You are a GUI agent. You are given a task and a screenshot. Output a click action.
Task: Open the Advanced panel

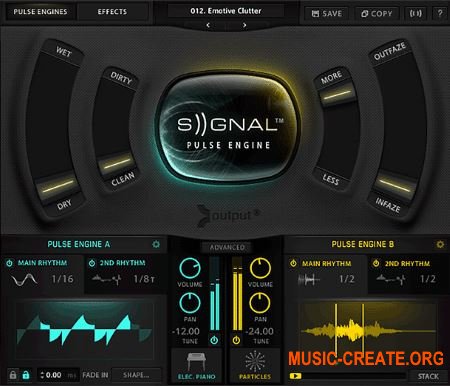coord(227,247)
